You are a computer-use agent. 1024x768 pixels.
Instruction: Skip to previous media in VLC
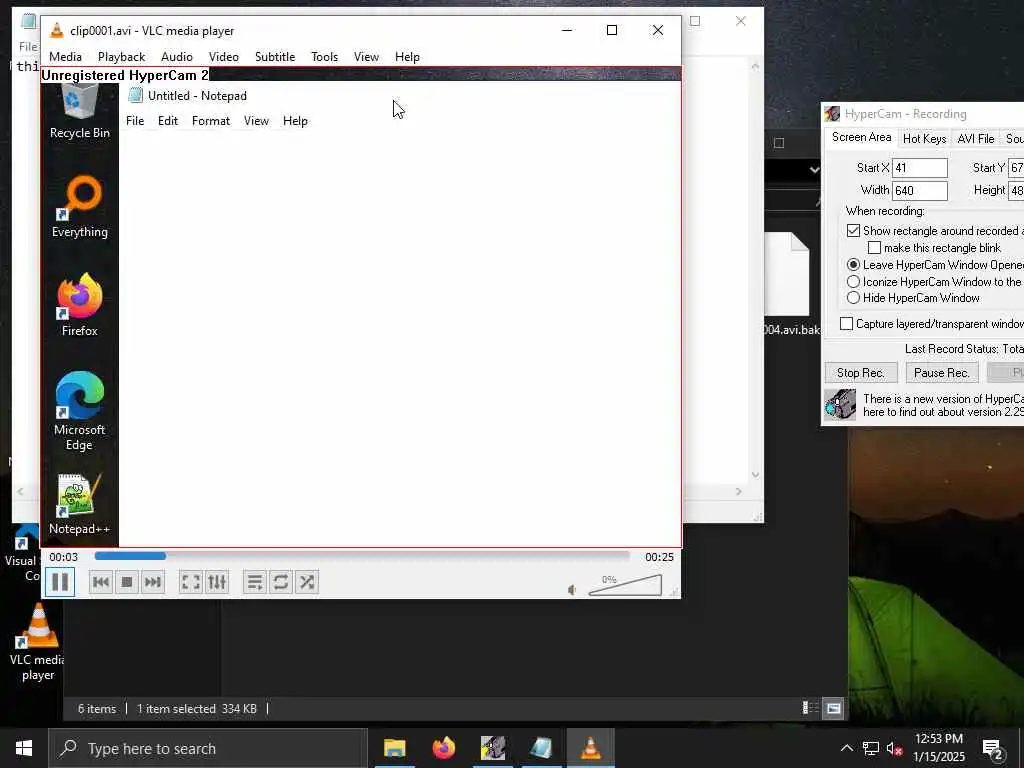(x=101, y=582)
